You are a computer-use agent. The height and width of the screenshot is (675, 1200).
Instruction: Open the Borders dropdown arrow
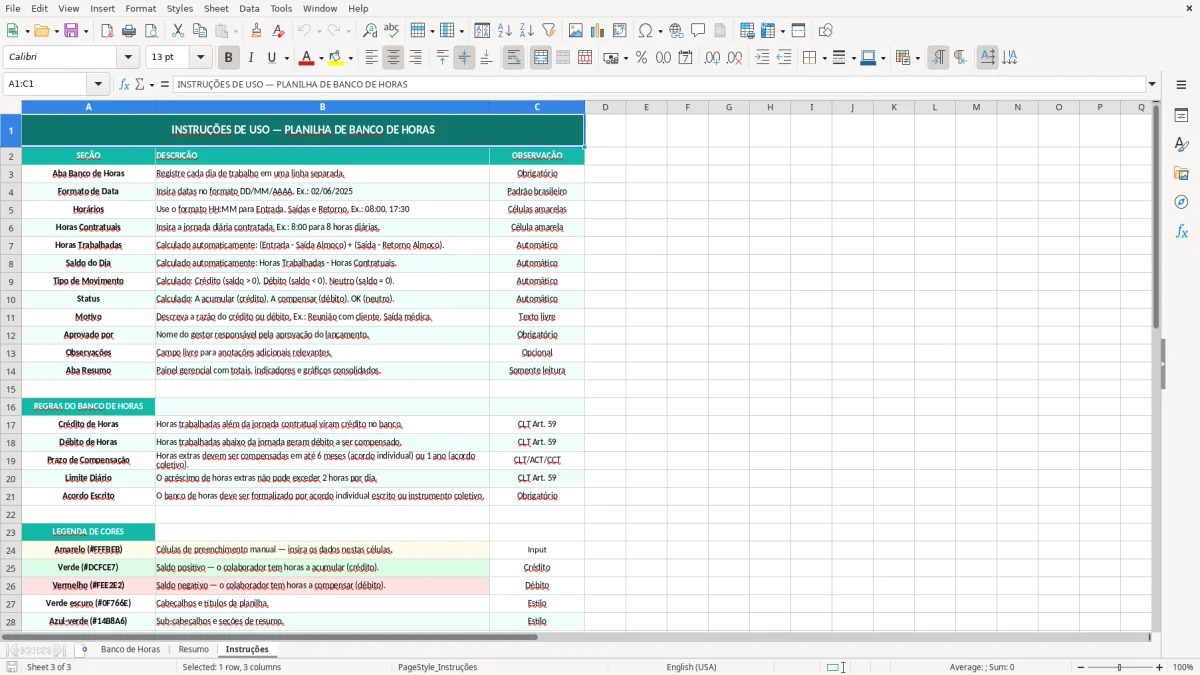(823, 58)
